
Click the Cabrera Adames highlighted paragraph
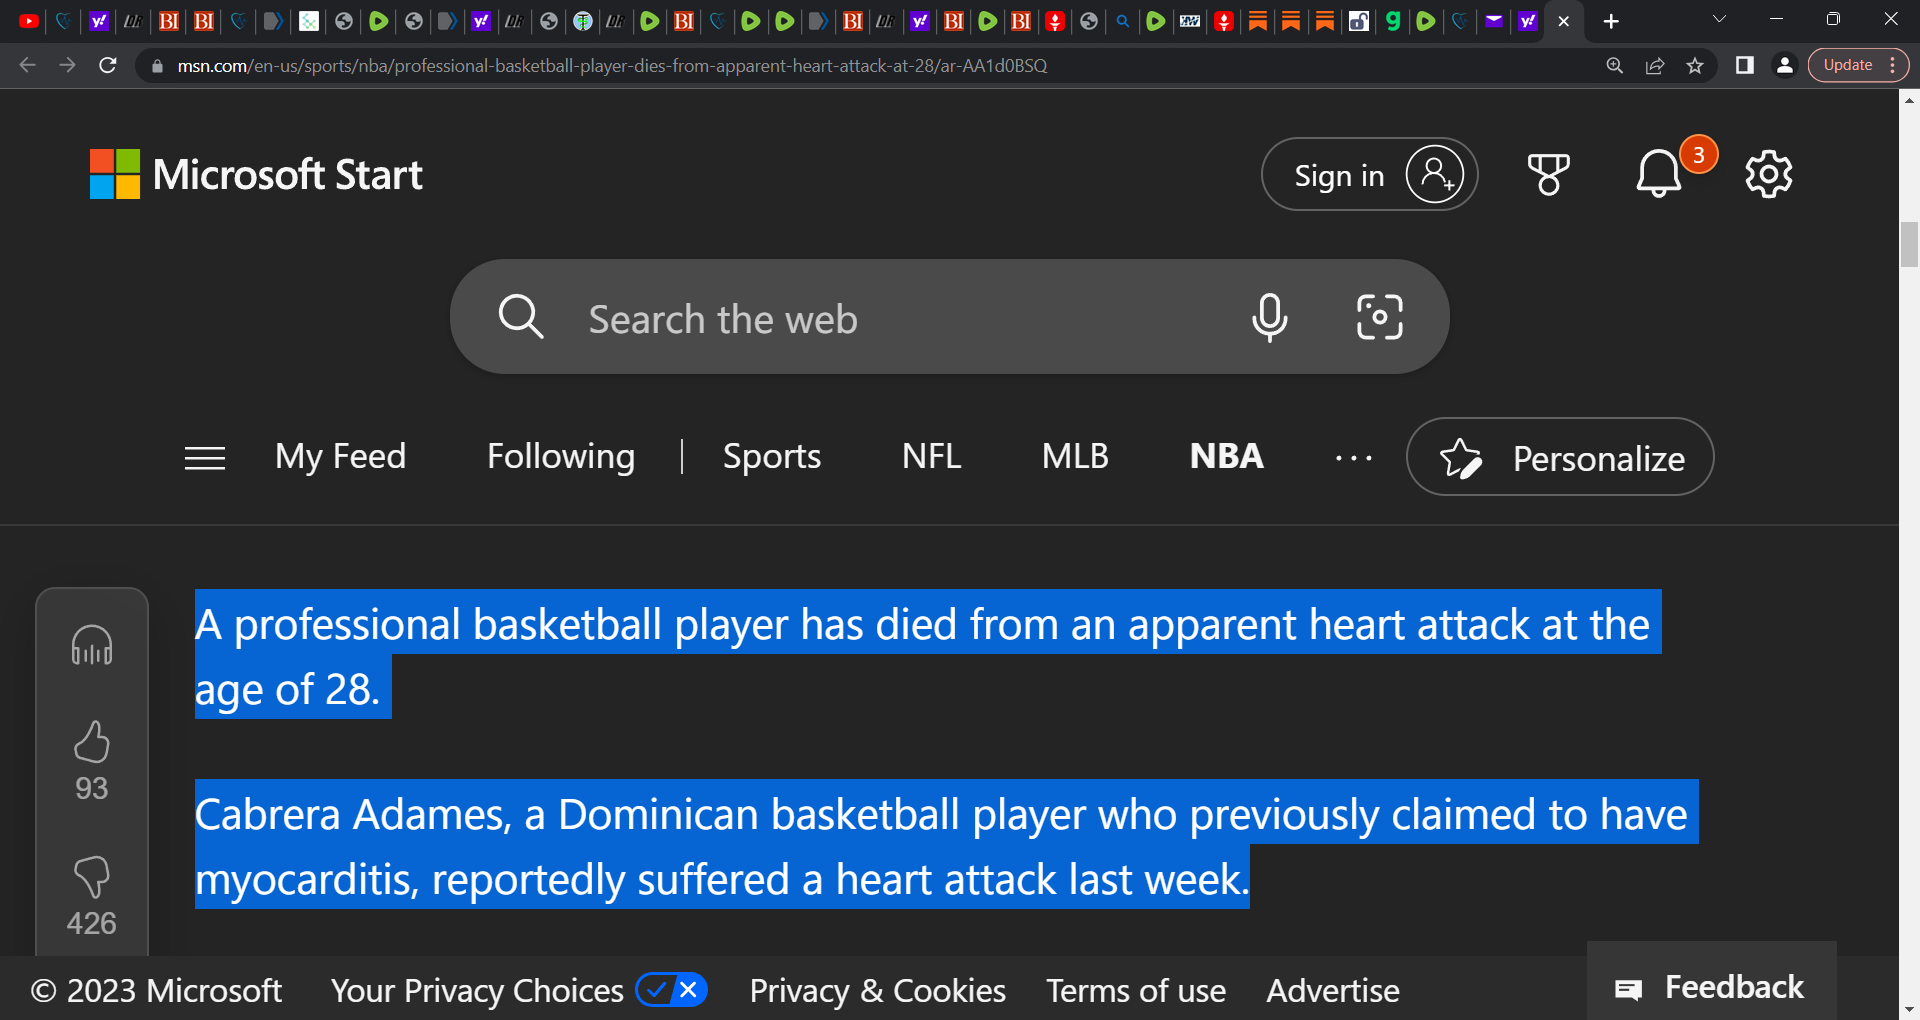[946, 845]
